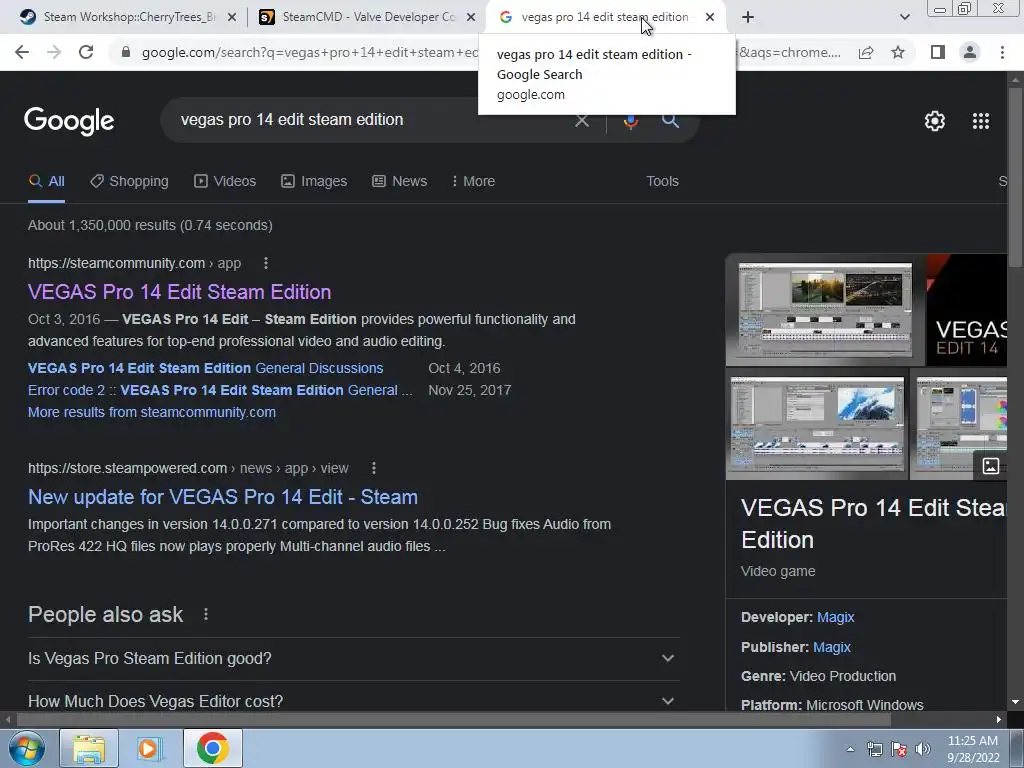Expand How Much Does Vegas Editor cost question
Viewport: 1024px width, 768px height.
tap(353, 699)
